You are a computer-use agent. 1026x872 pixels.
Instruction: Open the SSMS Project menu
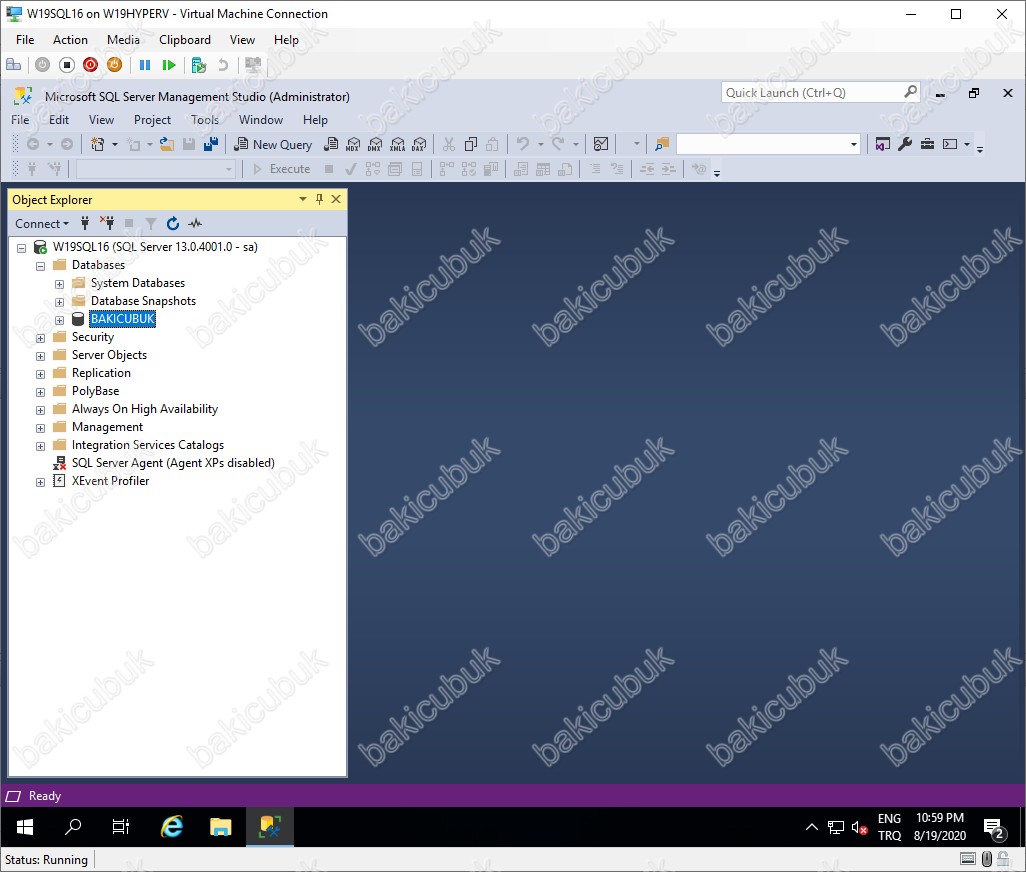(x=152, y=120)
